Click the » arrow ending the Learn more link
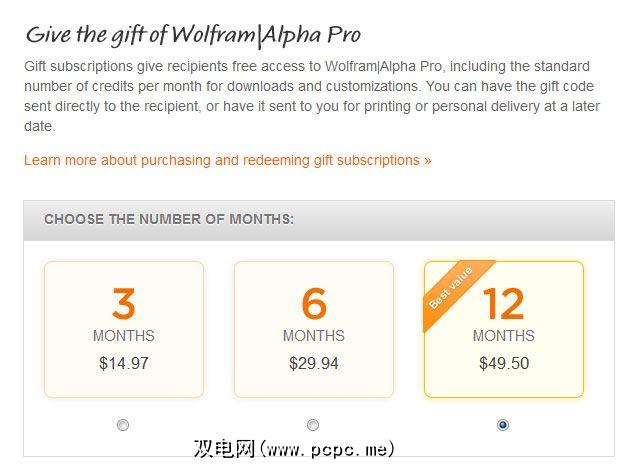The height and width of the screenshot is (472, 632). pos(427,160)
